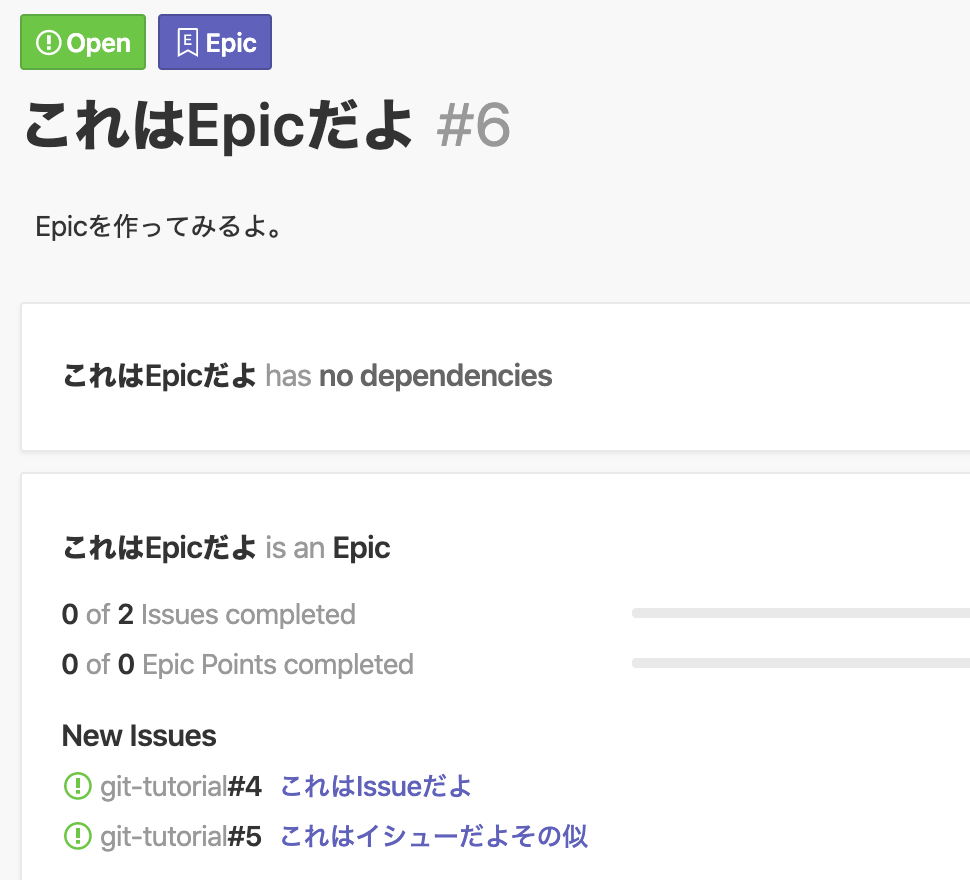Image resolution: width=970 pixels, height=880 pixels.
Task: Open the これはIssueだよ issue link
Action: 376,787
